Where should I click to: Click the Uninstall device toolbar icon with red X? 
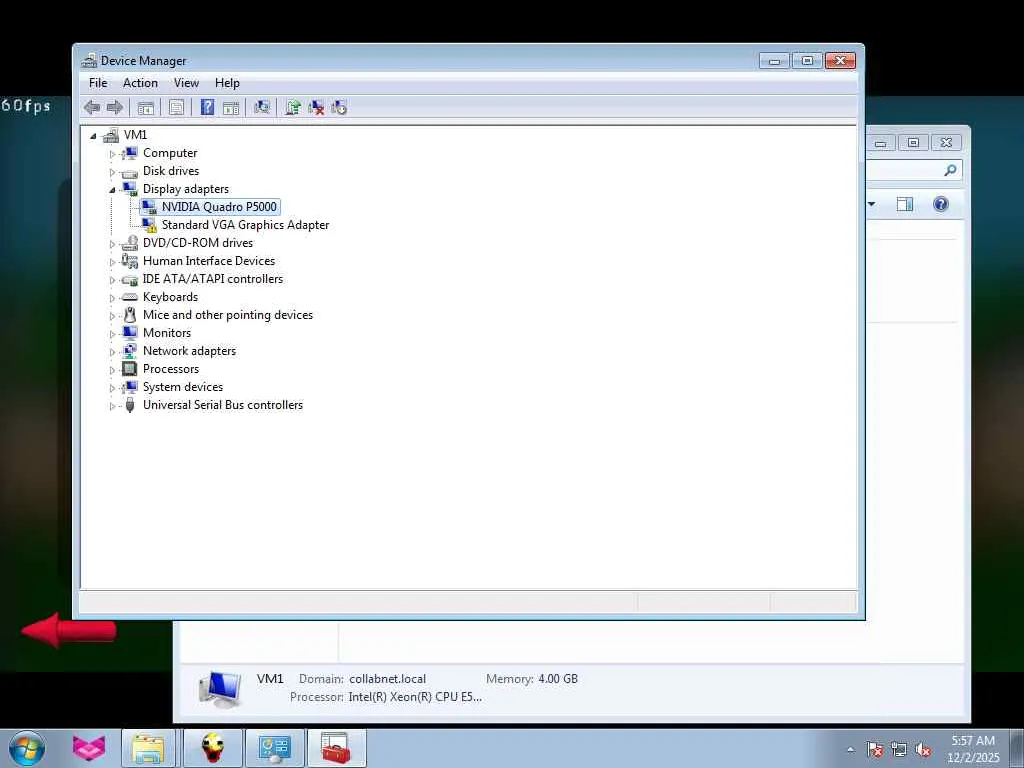[x=316, y=108]
